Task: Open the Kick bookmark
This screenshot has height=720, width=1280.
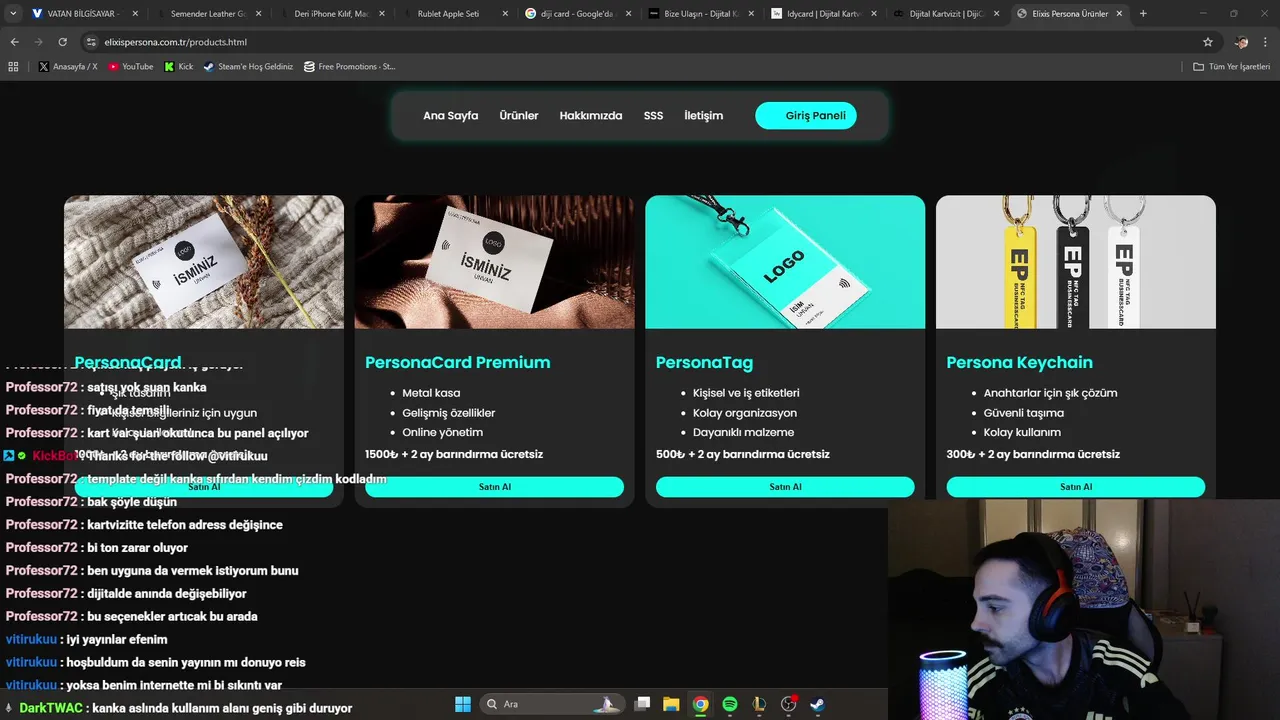Action: (x=178, y=67)
